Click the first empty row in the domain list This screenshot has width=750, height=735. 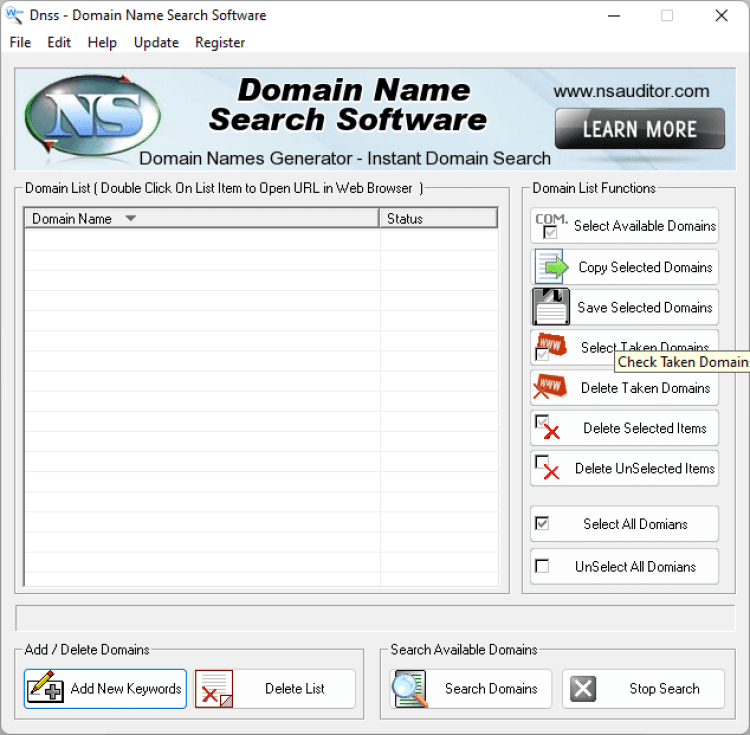click(261, 239)
